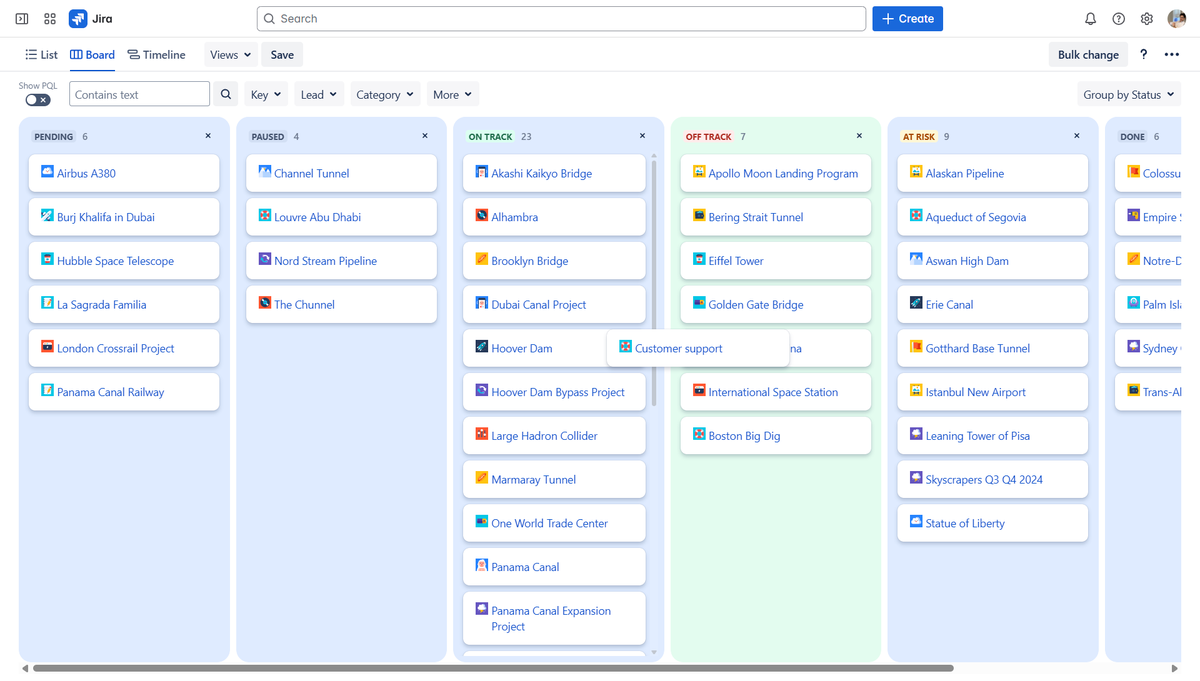Click the Apollo Moon Landing Program icon
The height and width of the screenshot is (681, 1200).
[699, 172]
